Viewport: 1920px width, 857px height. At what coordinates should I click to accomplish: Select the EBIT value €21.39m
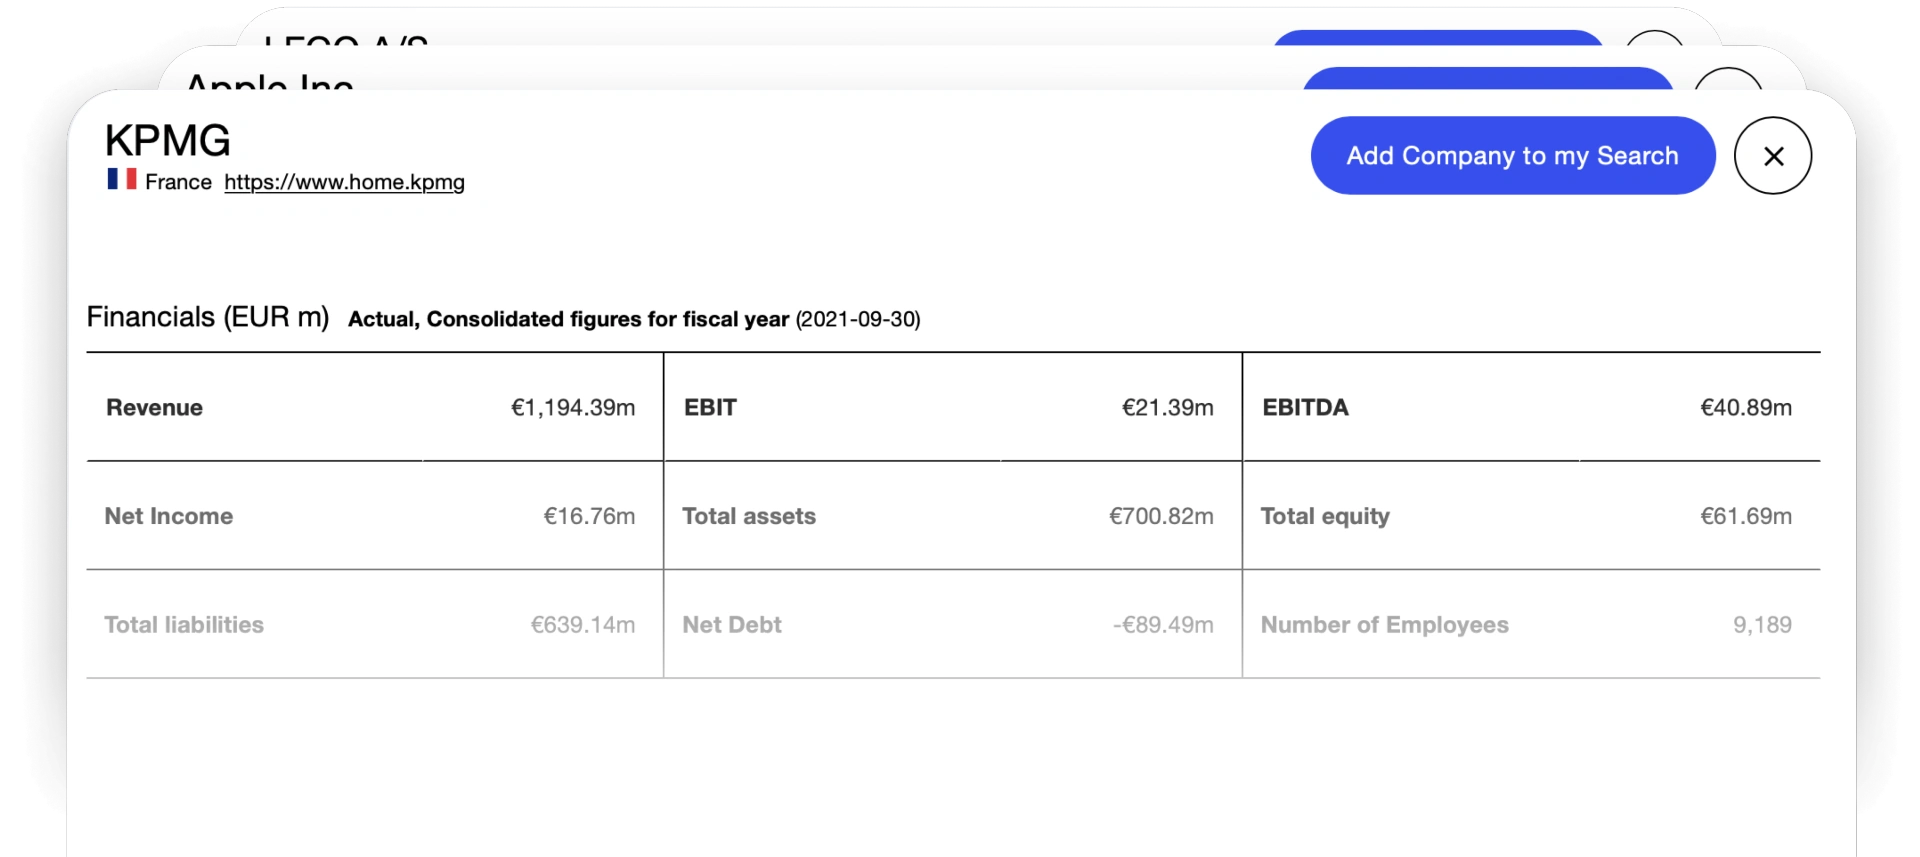1168,407
